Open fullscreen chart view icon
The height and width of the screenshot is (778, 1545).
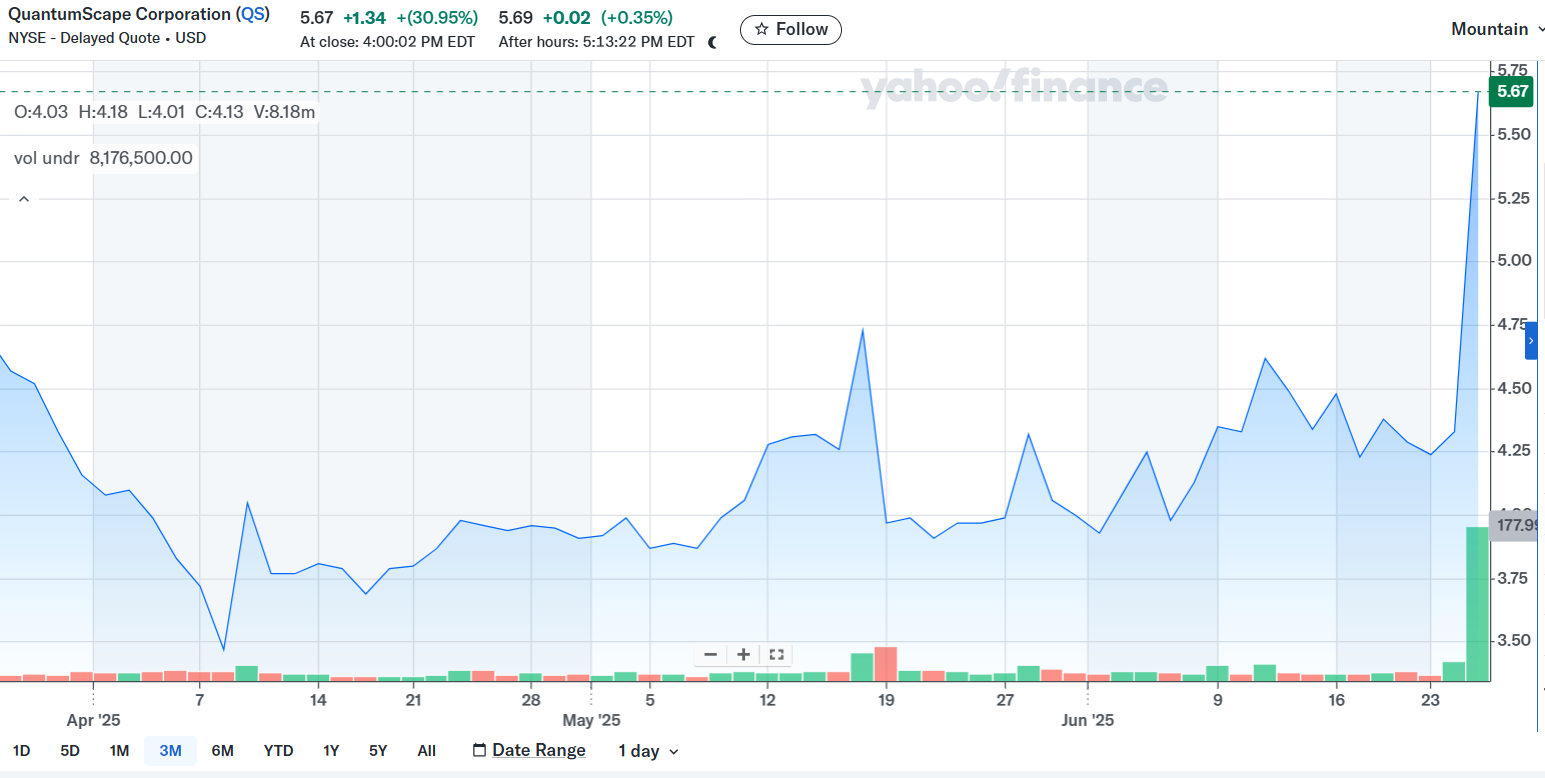[x=776, y=654]
